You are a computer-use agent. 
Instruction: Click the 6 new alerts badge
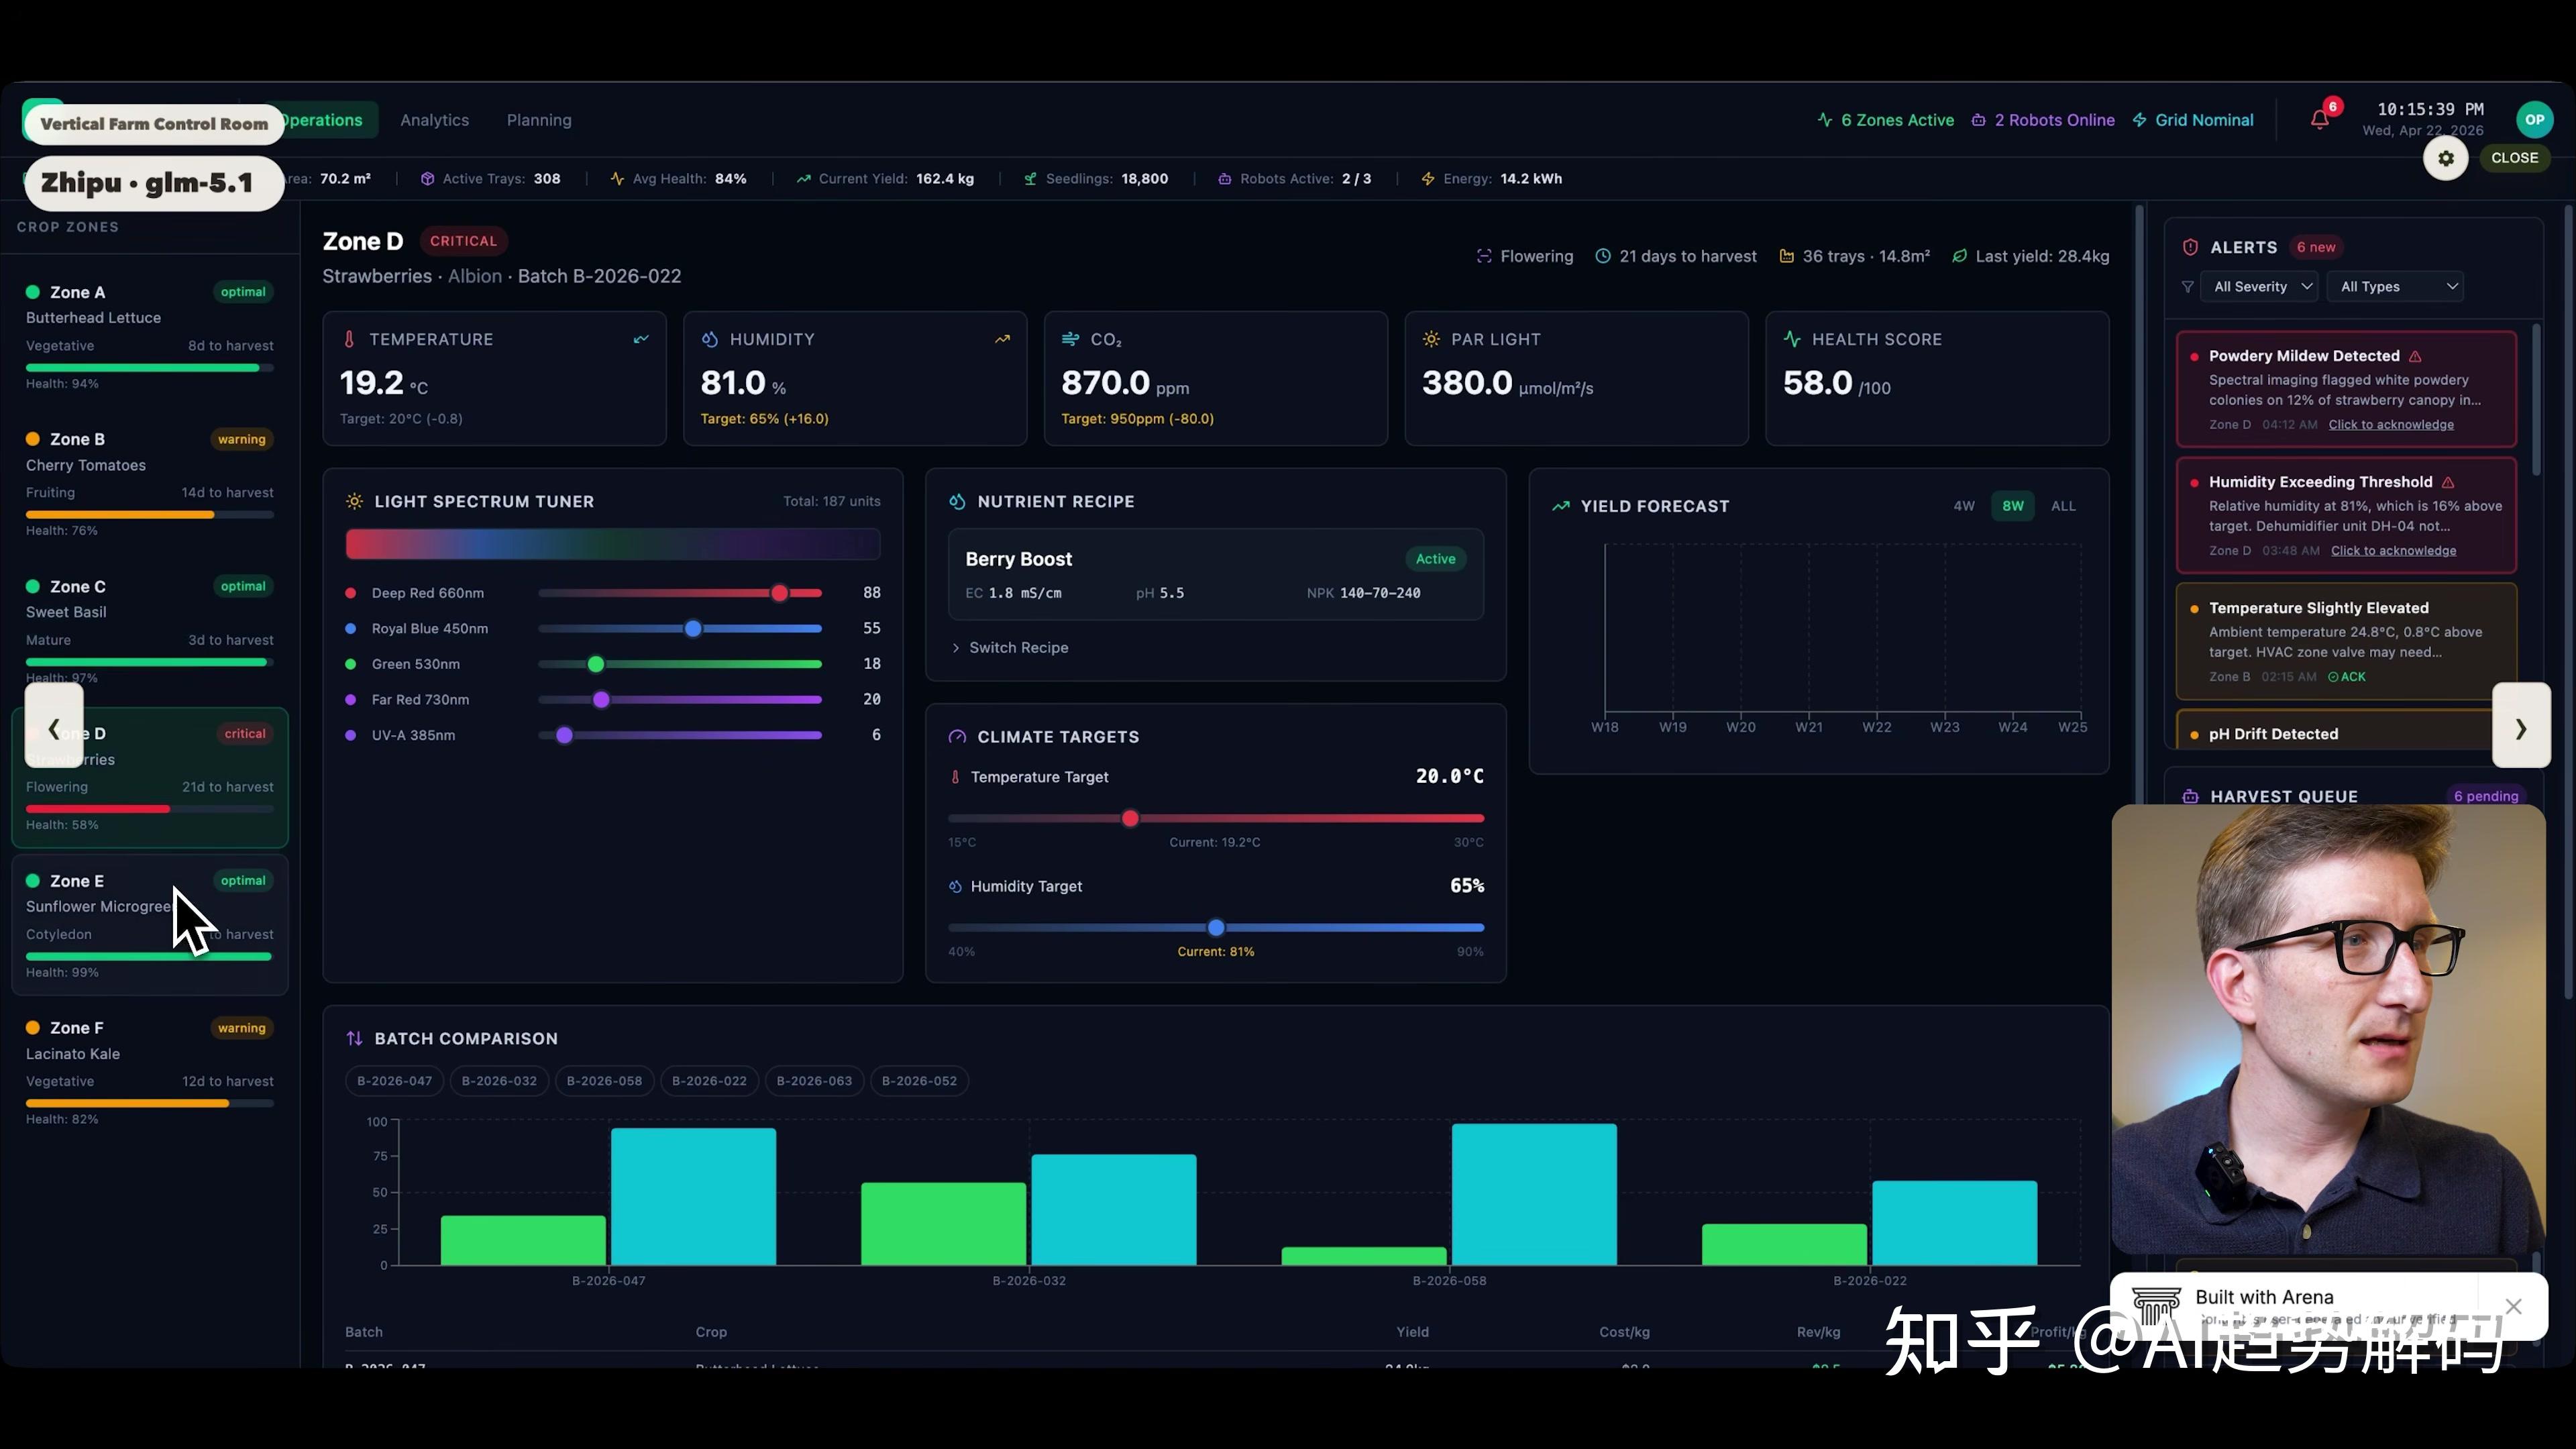[x=2316, y=247]
